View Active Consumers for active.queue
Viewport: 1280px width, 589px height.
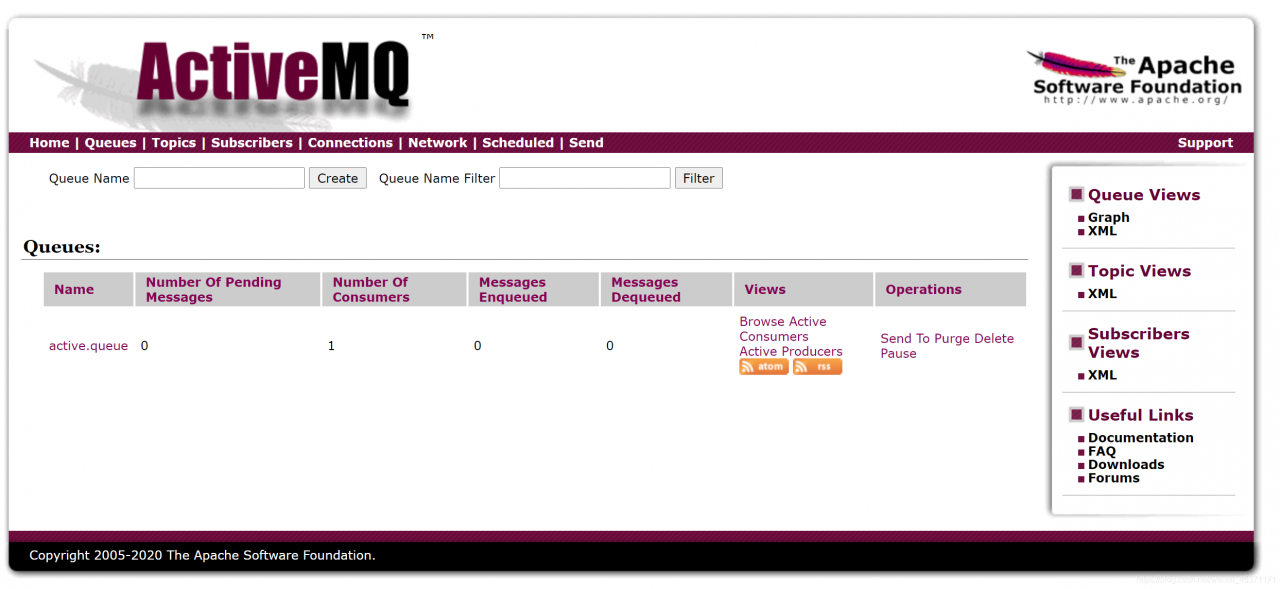tap(783, 329)
